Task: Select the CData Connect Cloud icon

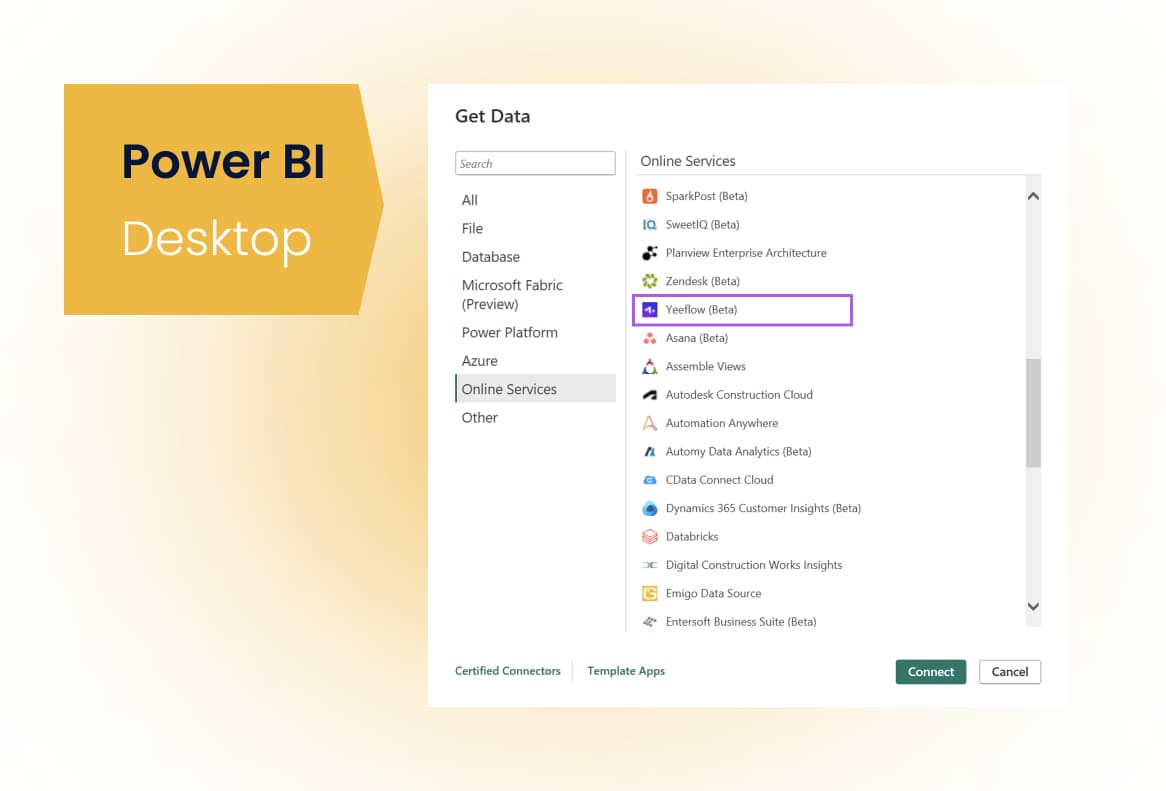Action: [x=649, y=480]
